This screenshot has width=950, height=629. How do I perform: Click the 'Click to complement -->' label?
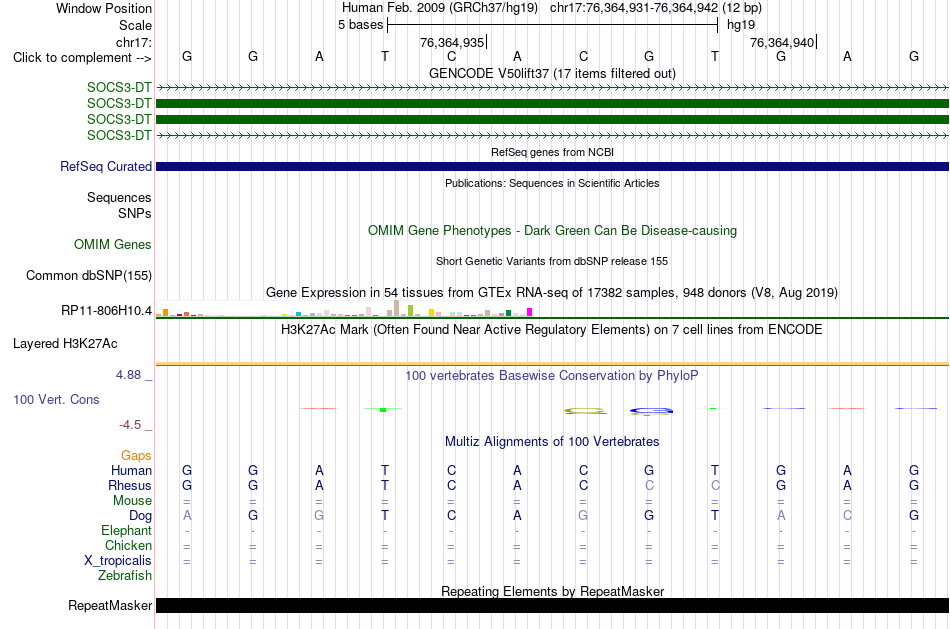click(82, 58)
